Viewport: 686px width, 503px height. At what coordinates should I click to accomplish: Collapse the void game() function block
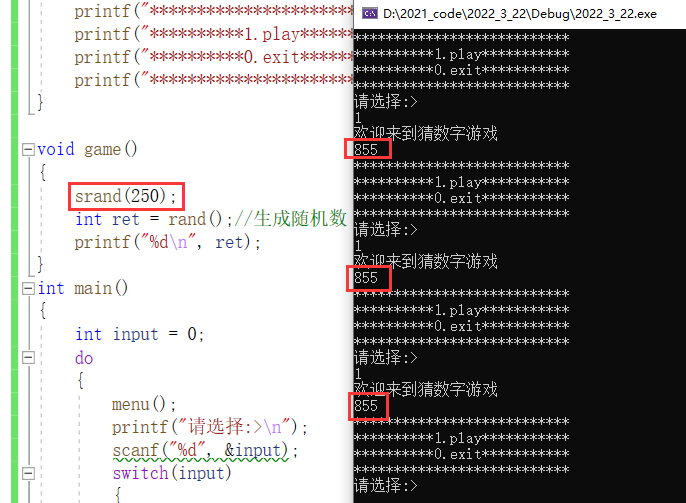(x=28, y=150)
